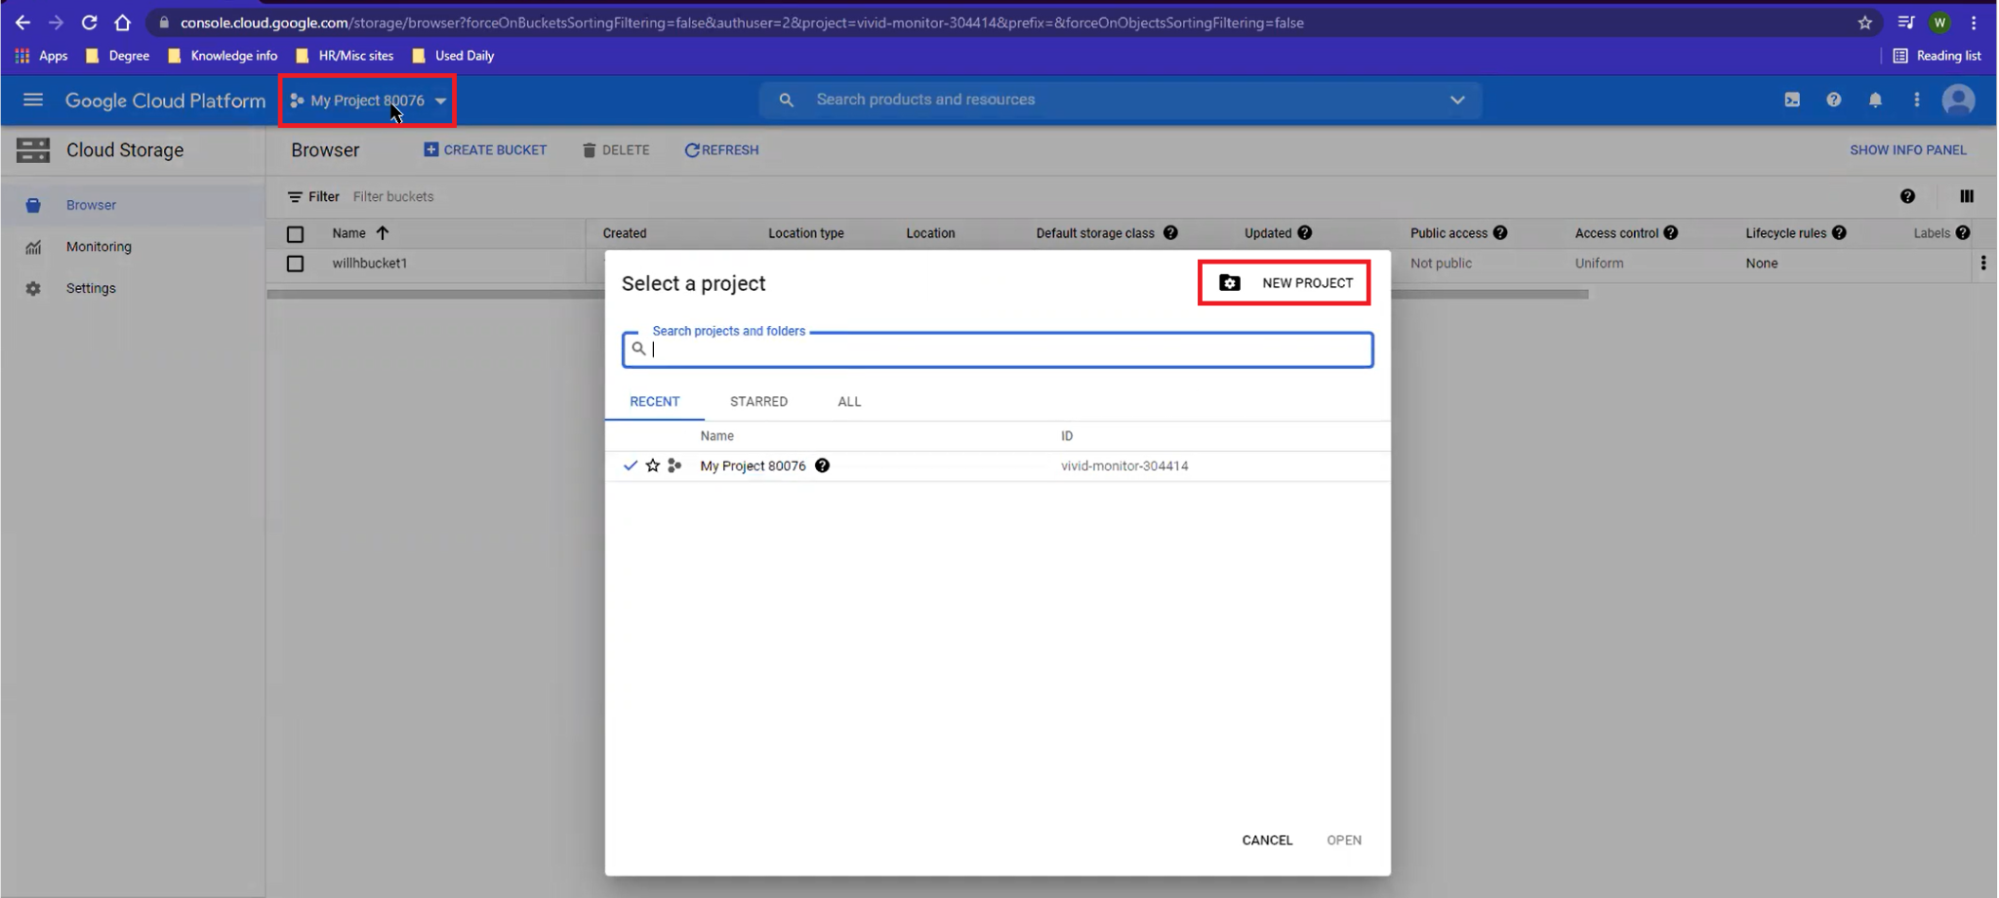1999x898 pixels.
Task: Open Settings in the sidebar
Action: [x=133, y=288]
